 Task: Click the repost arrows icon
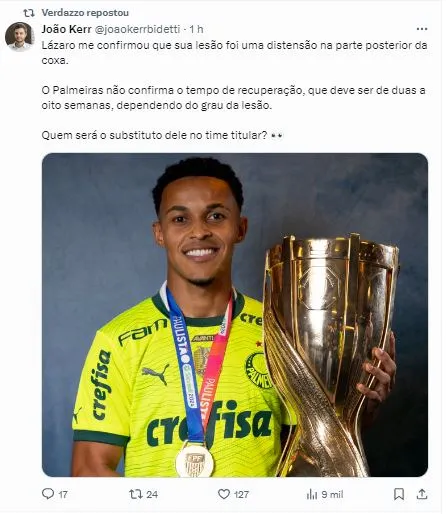136,494
